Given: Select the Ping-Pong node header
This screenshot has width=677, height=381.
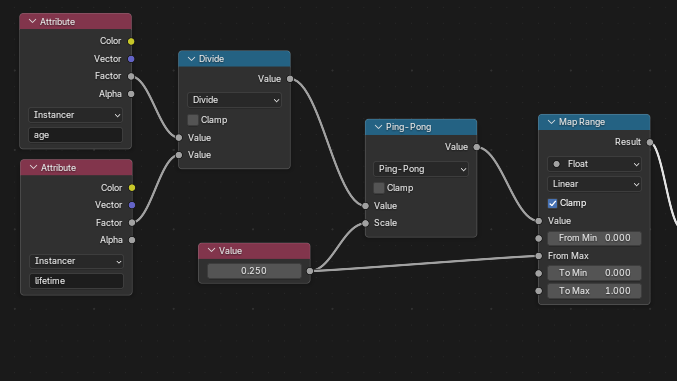Looking at the screenshot, I should tap(421, 127).
